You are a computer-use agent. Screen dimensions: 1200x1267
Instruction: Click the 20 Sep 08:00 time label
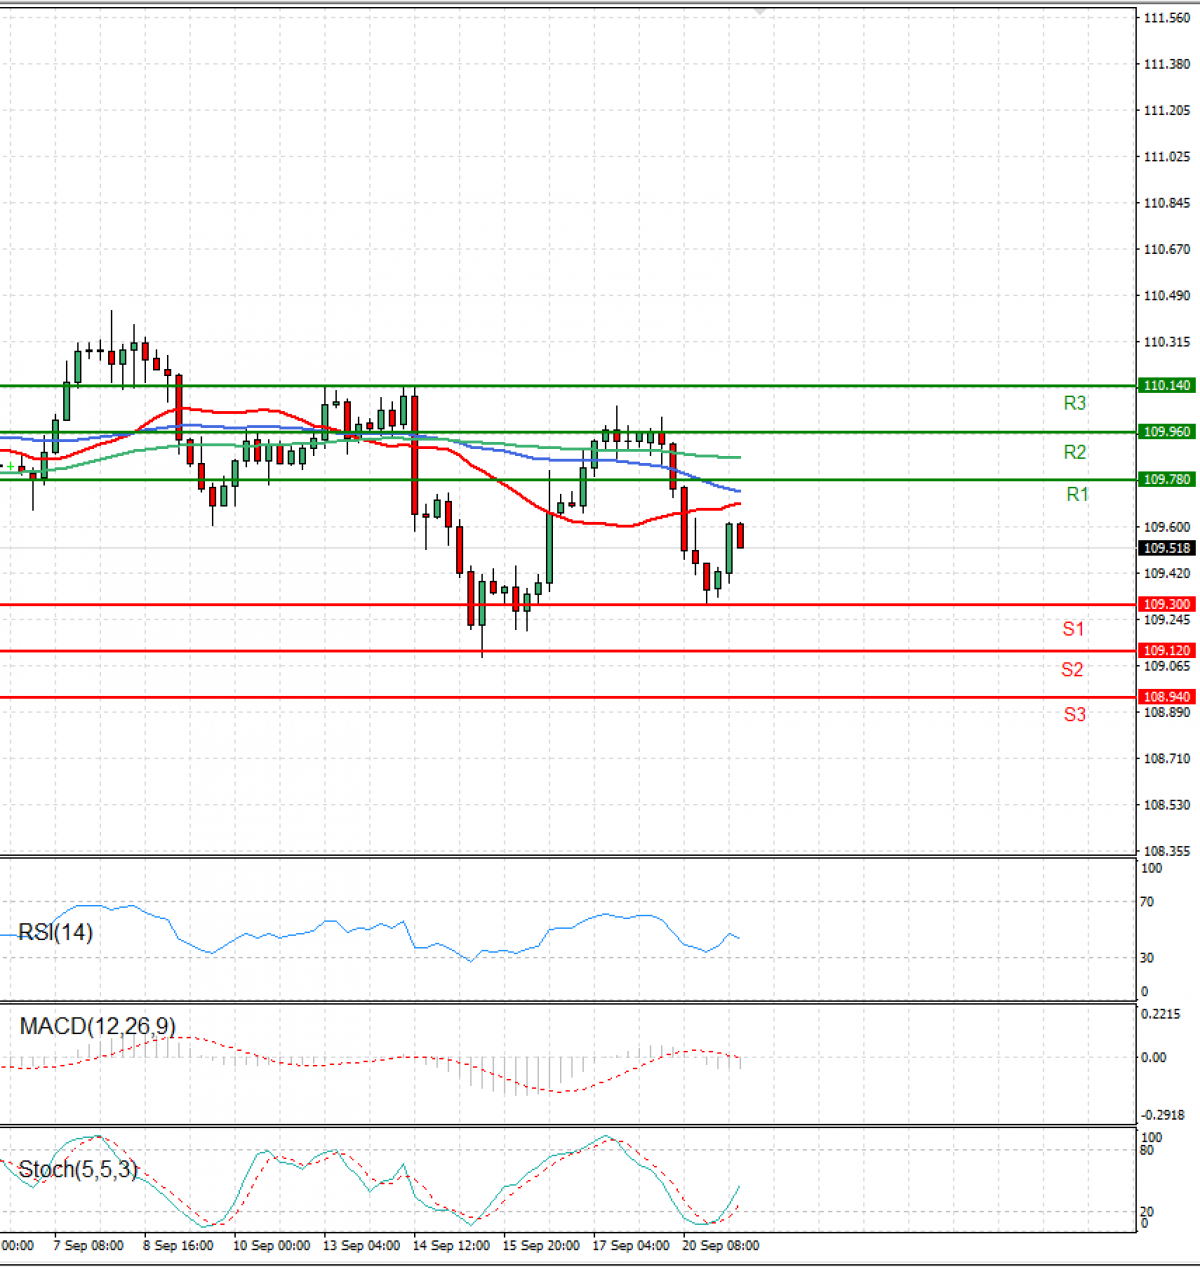tap(720, 1246)
